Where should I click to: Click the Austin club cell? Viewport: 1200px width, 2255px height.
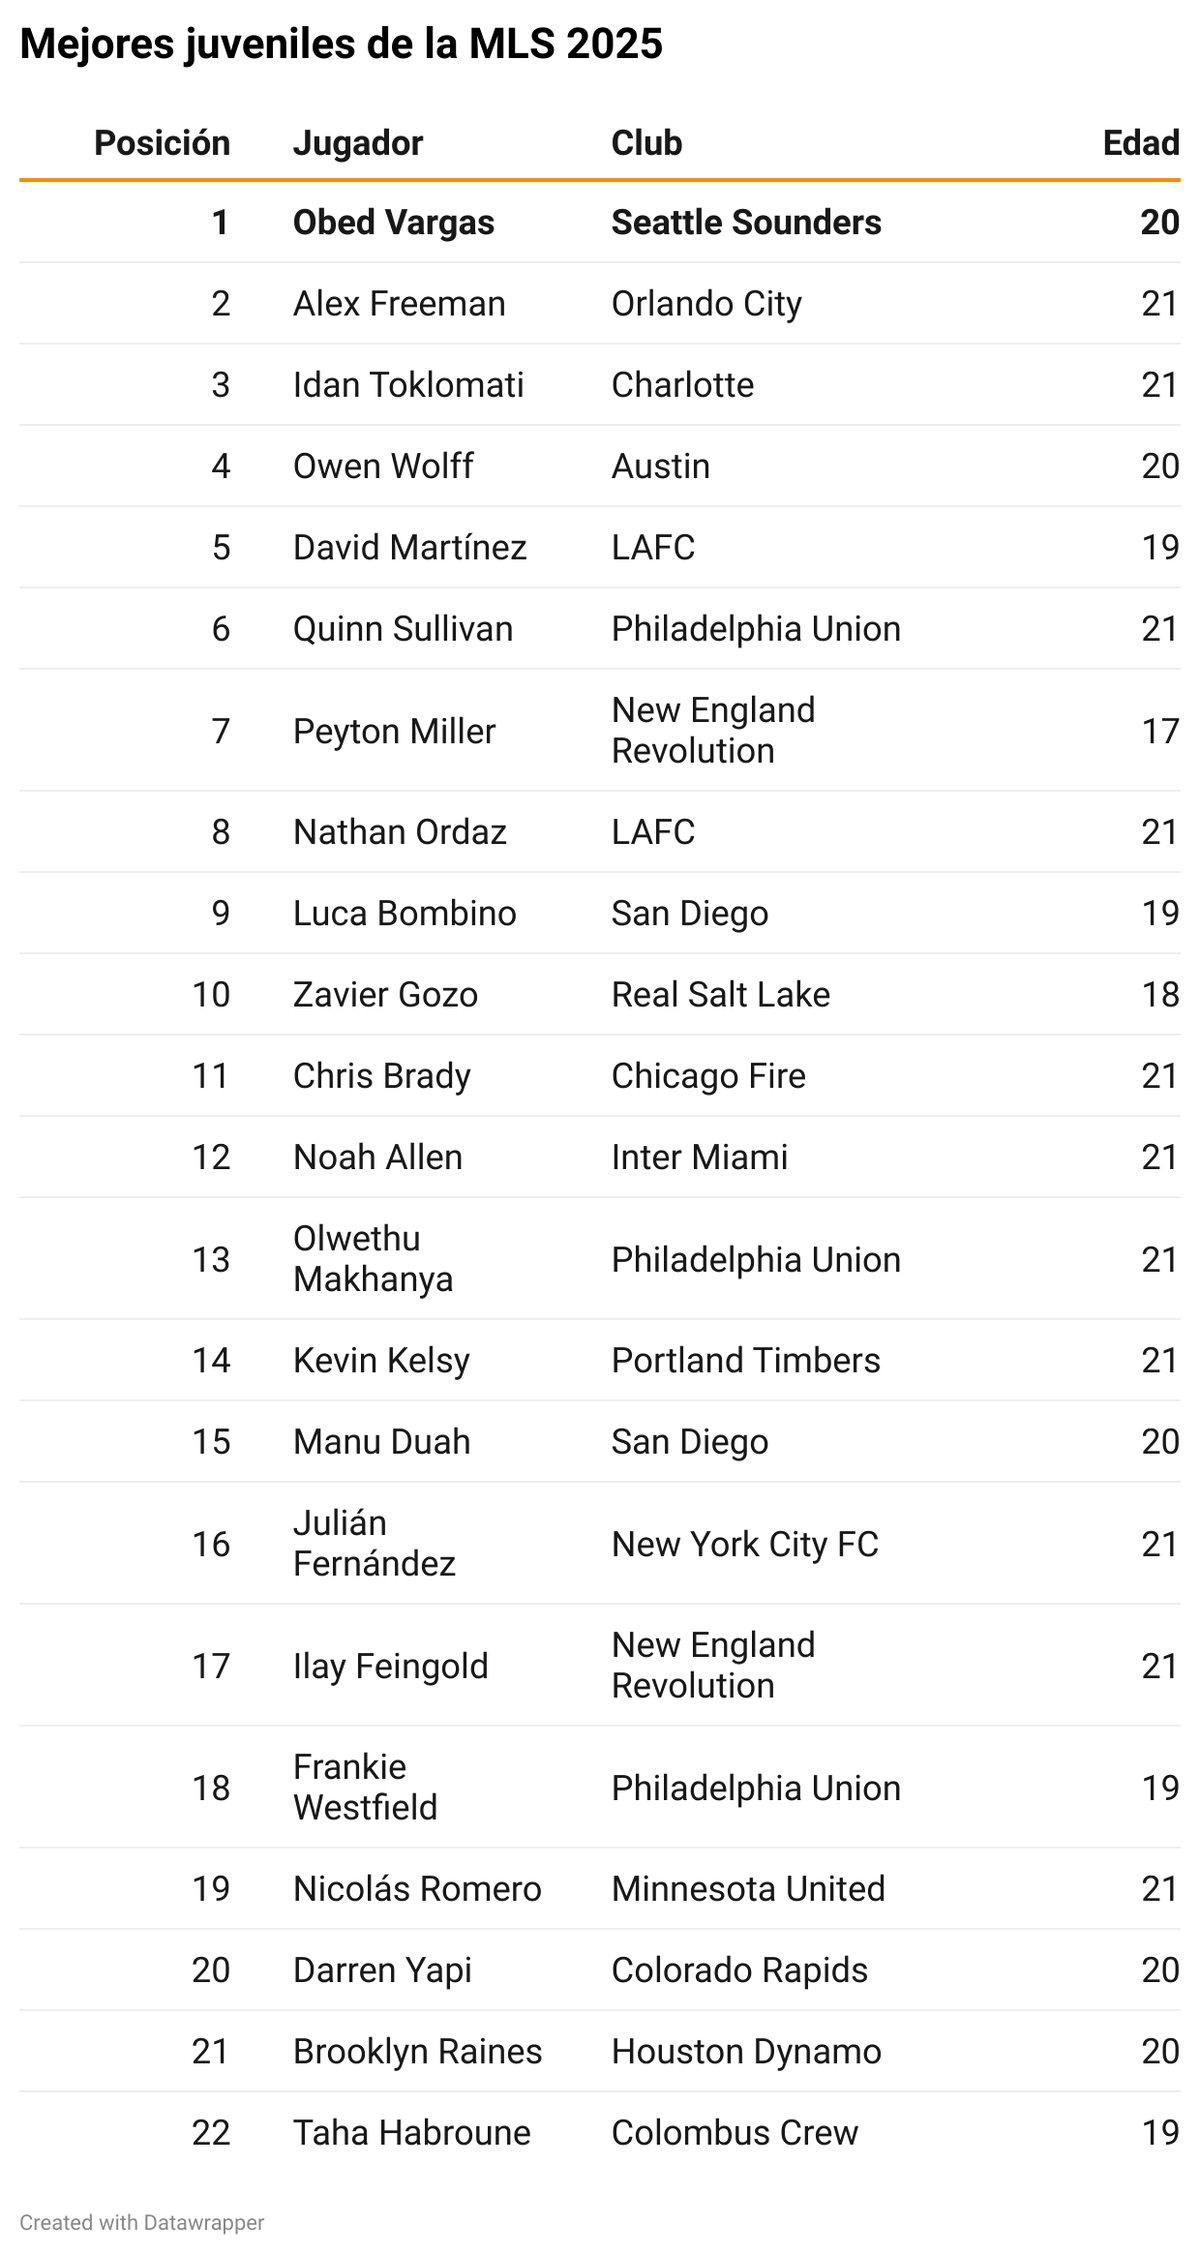pos(661,466)
